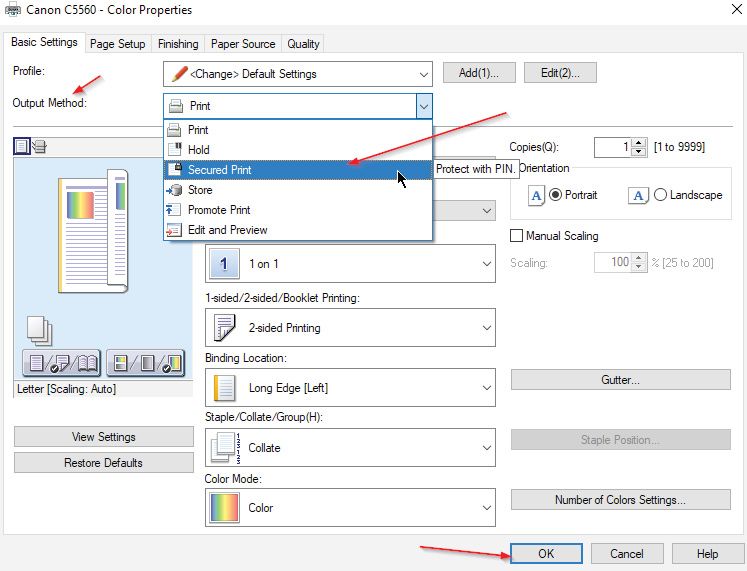This screenshot has width=747, height=571.
Task: Click the View Settings button
Action: point(104,437)
